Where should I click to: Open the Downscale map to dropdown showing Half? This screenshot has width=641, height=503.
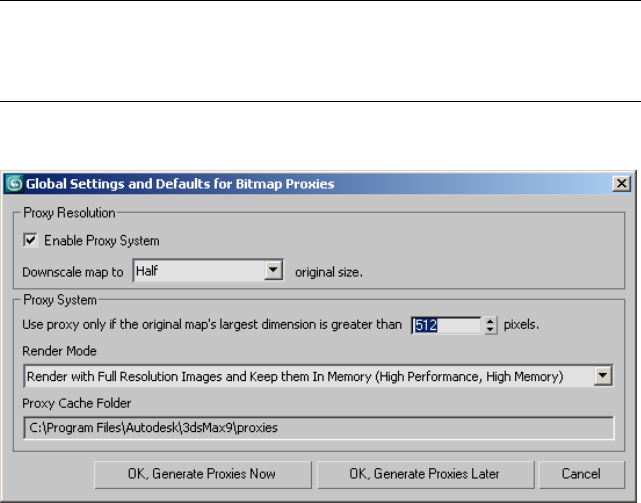(198, 270)
